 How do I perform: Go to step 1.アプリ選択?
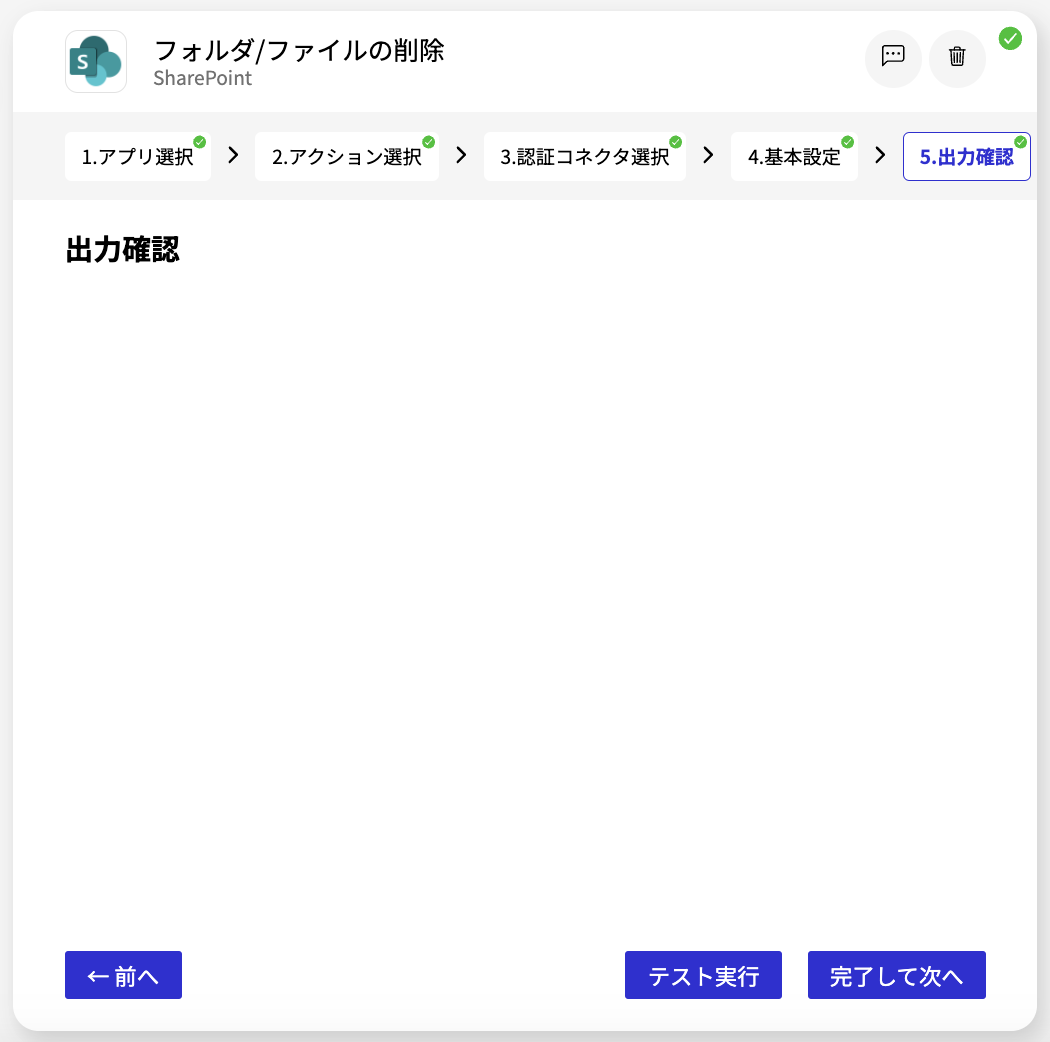[138, 157]
